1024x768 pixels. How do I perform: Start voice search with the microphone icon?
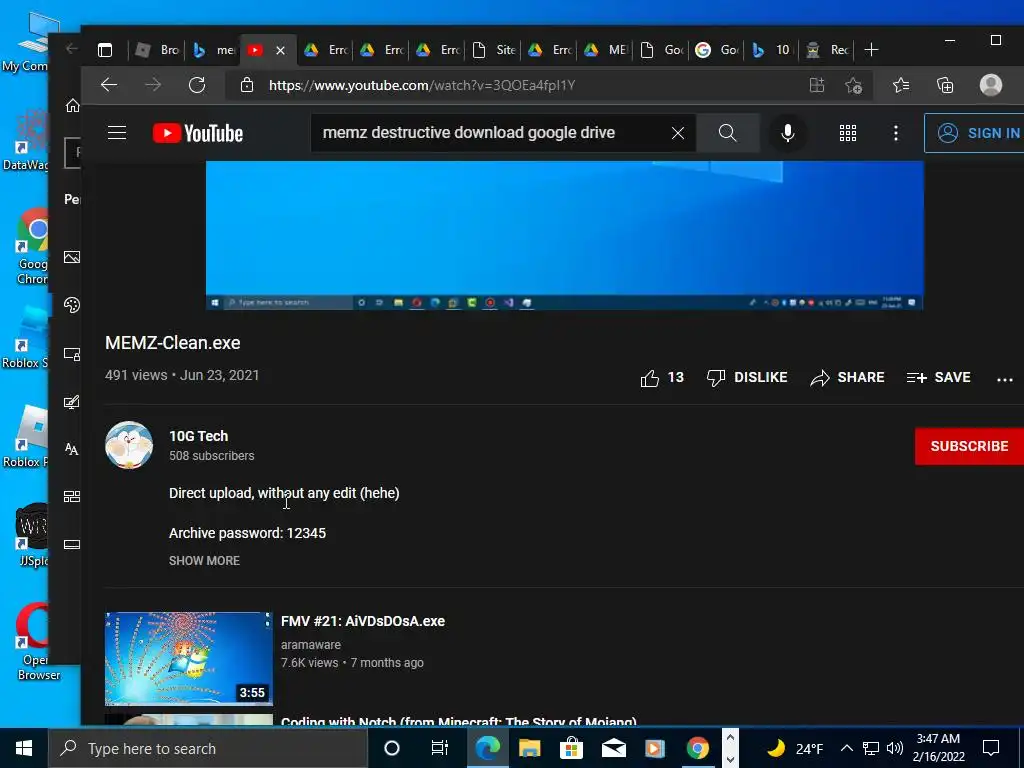point(788,133)
